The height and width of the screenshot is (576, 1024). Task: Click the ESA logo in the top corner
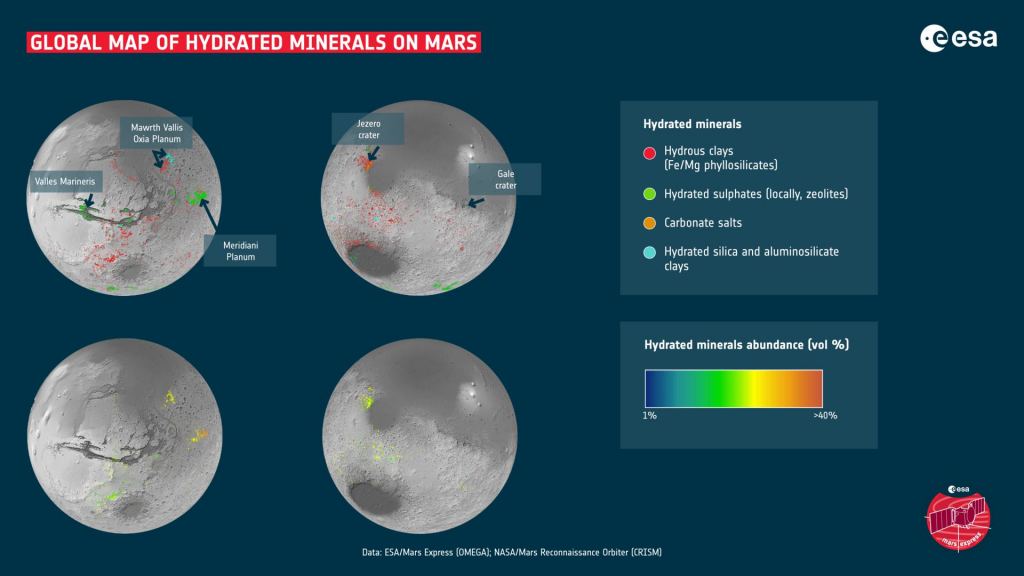(x=958, y=40)
